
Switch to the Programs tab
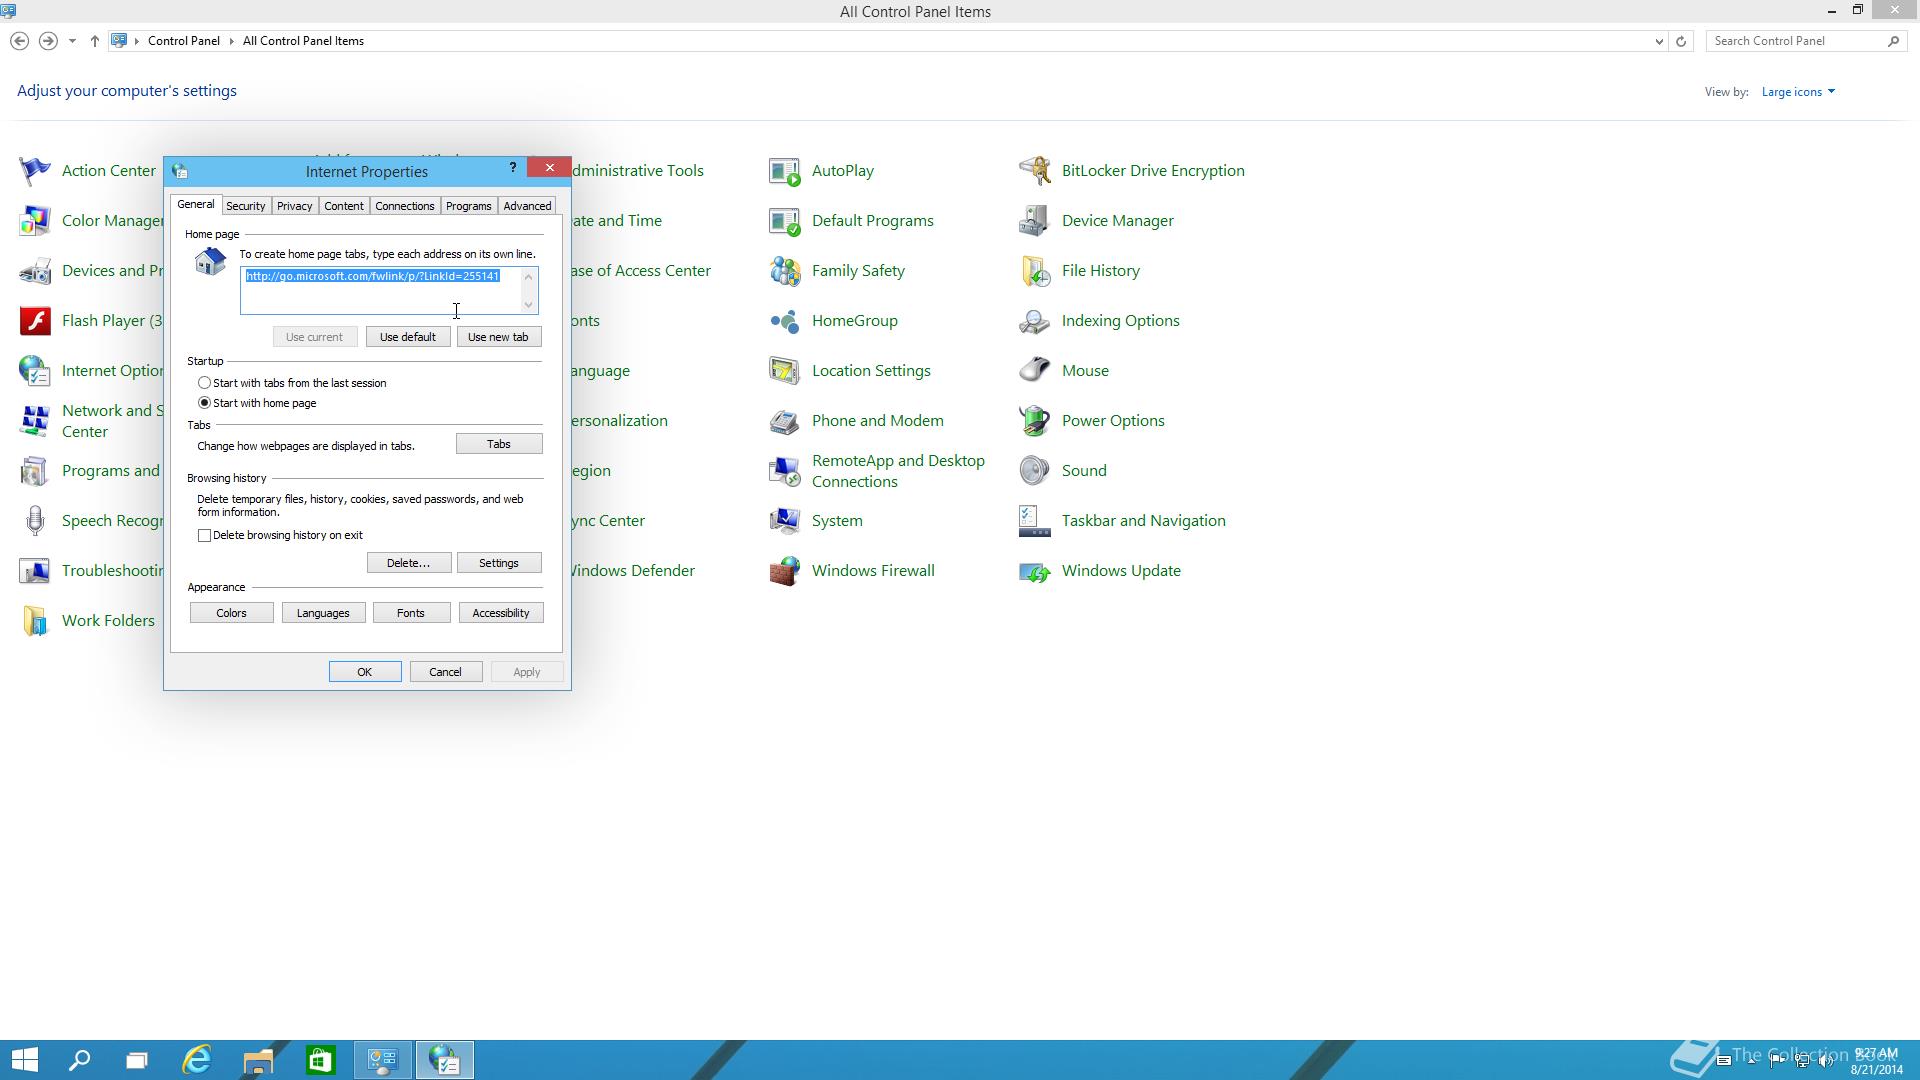(468, 206)
